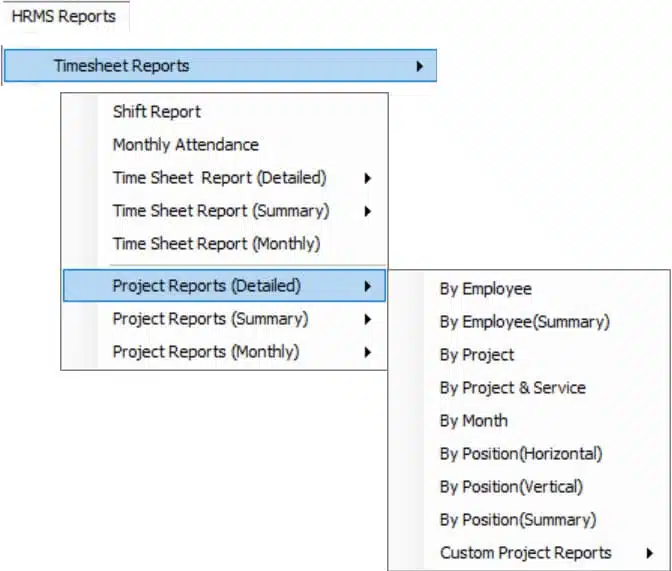Image resolution: width=672 pixels, height=571 pixels.
Task: Expand the Custom Project Reports submenu
Action: click(x=529, y=553)
